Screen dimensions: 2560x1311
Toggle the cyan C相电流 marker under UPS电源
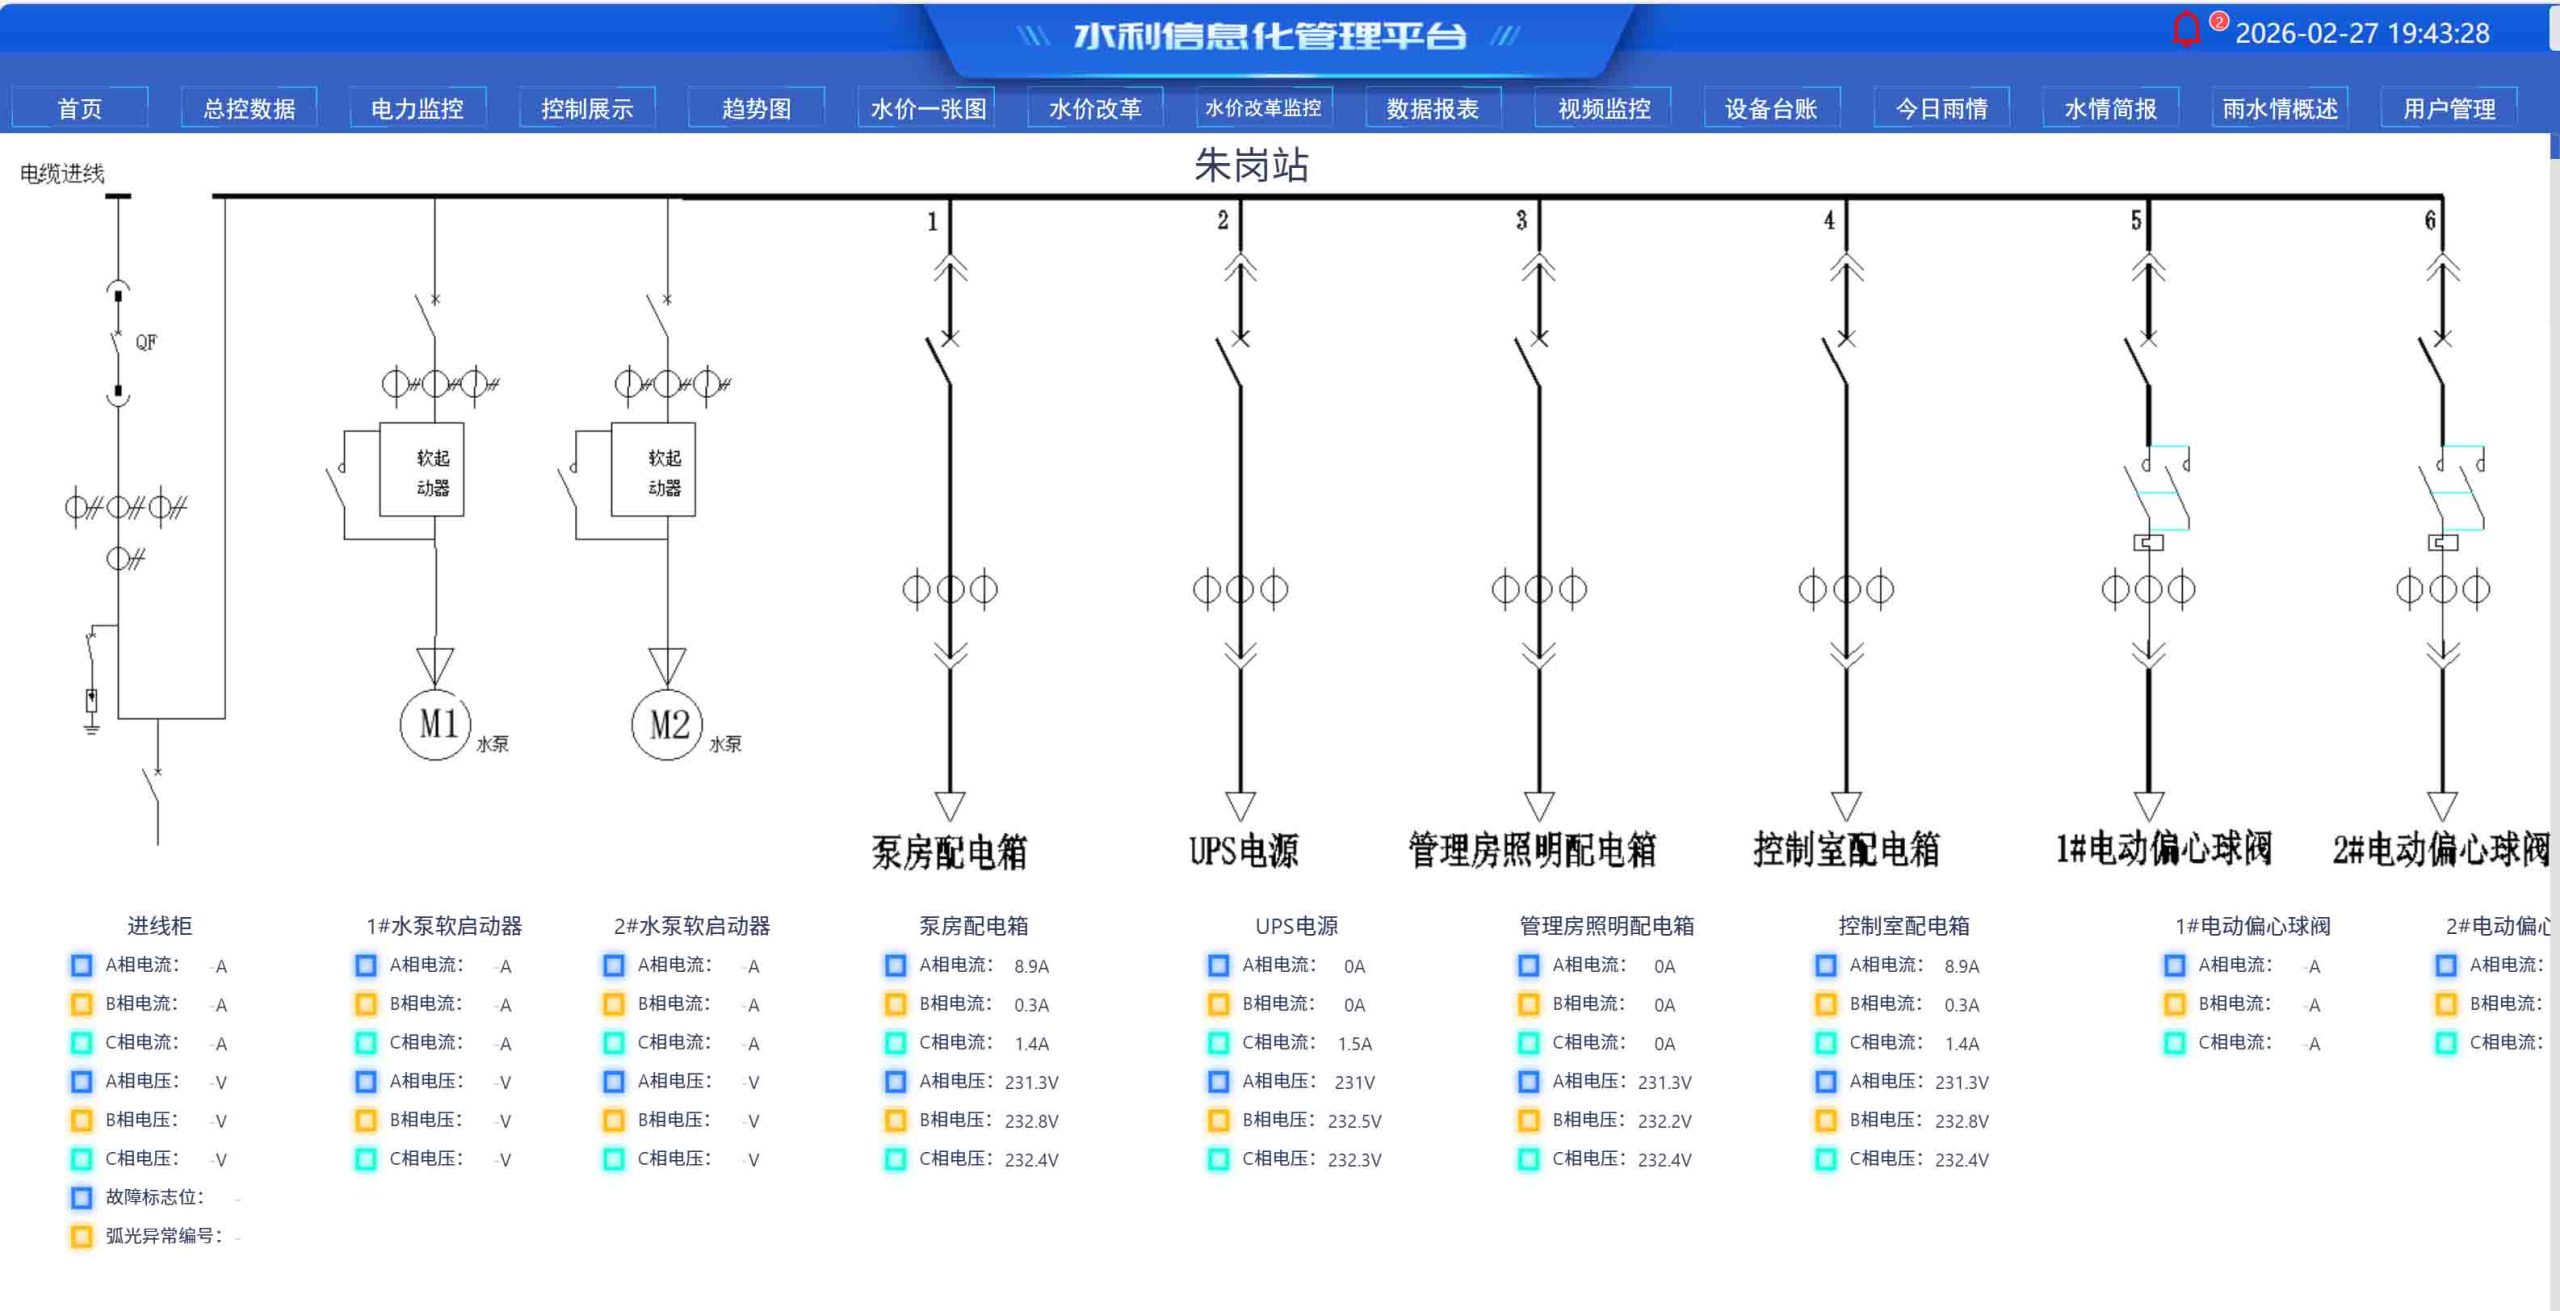(x=1218, y=1043)
